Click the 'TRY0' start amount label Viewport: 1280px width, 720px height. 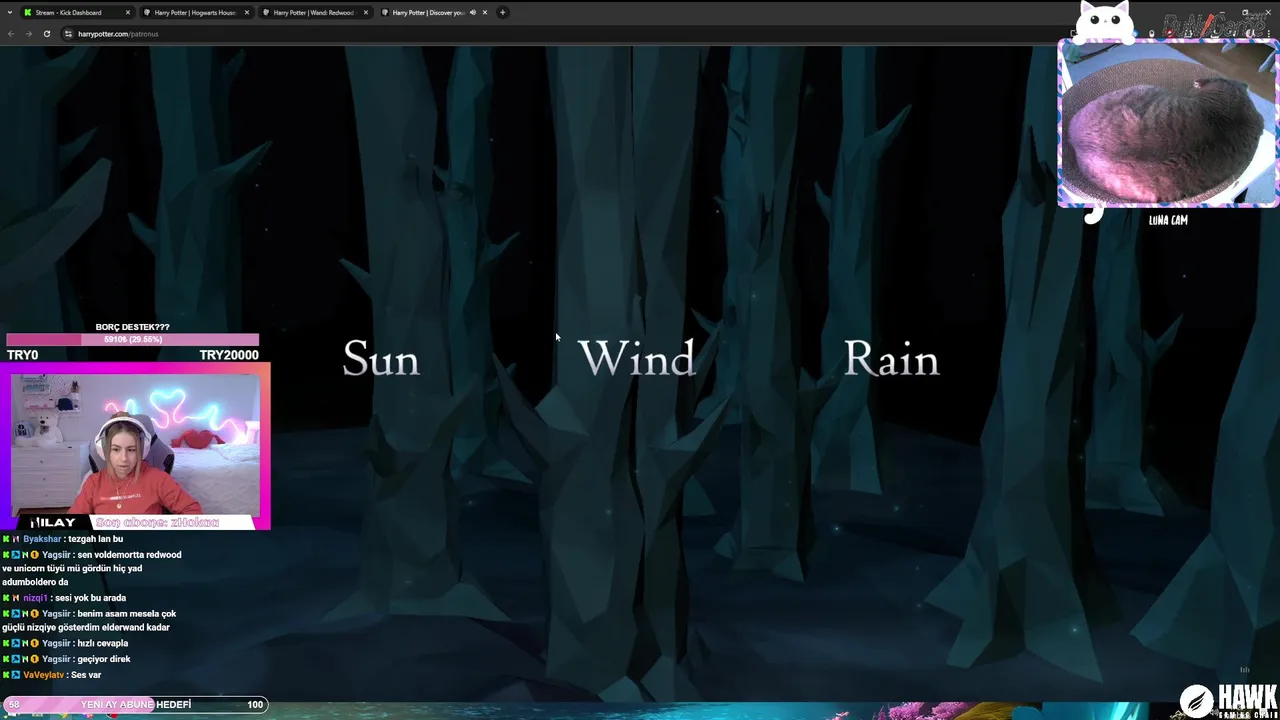coord(22,355)
